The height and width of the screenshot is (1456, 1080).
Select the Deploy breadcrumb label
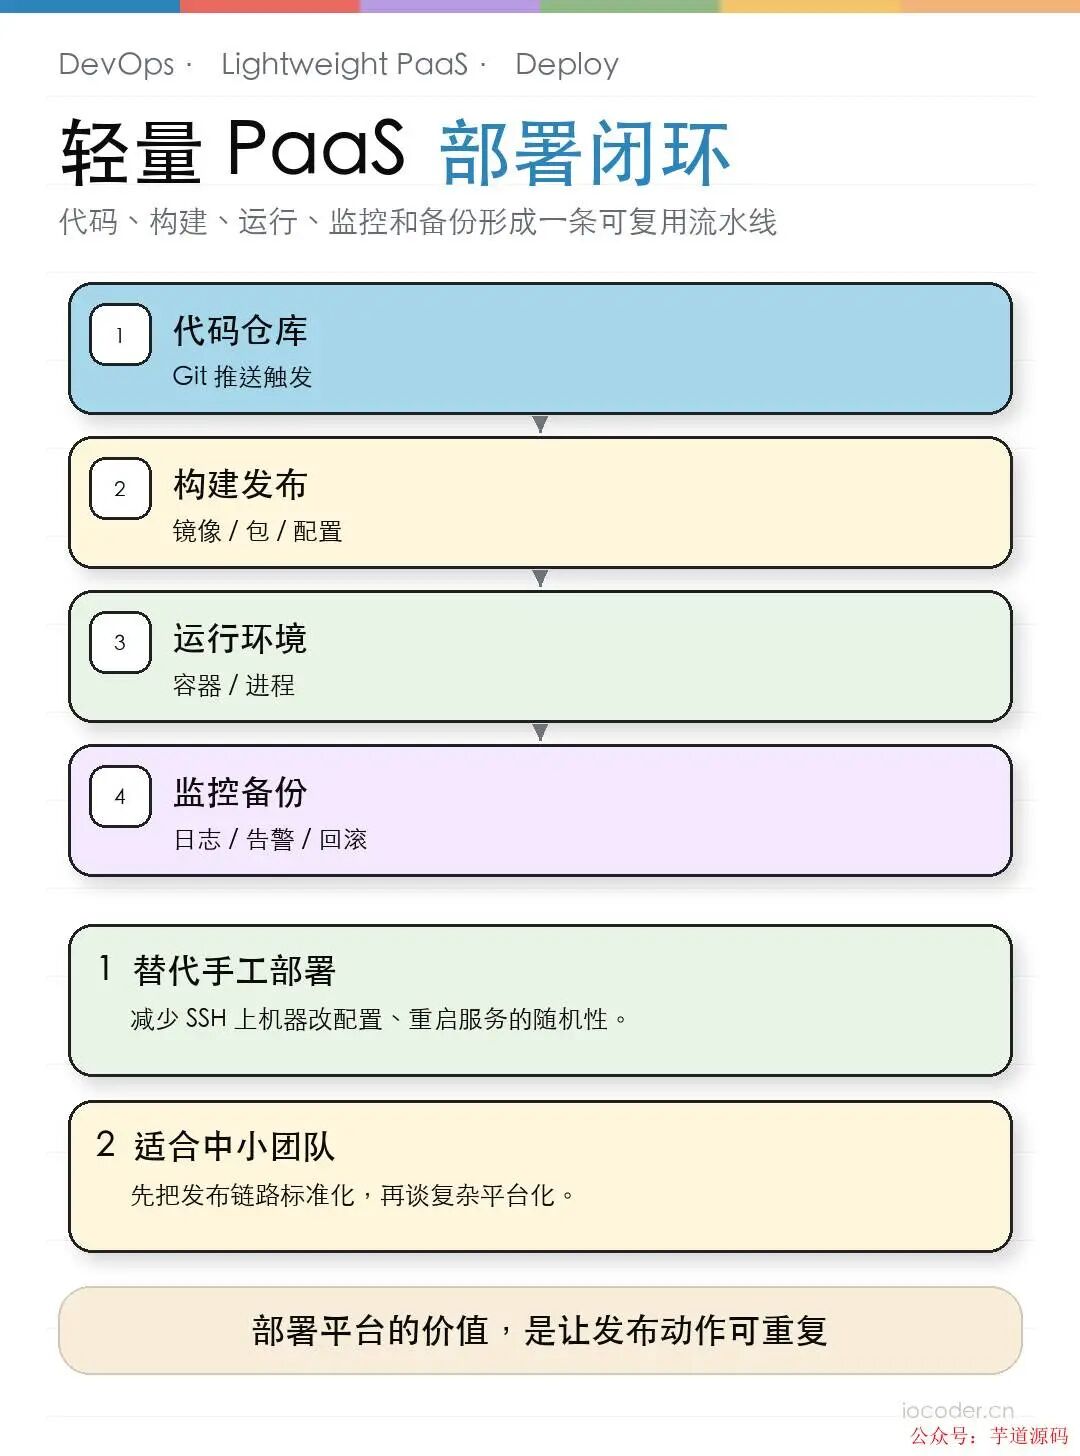[567, 65]
